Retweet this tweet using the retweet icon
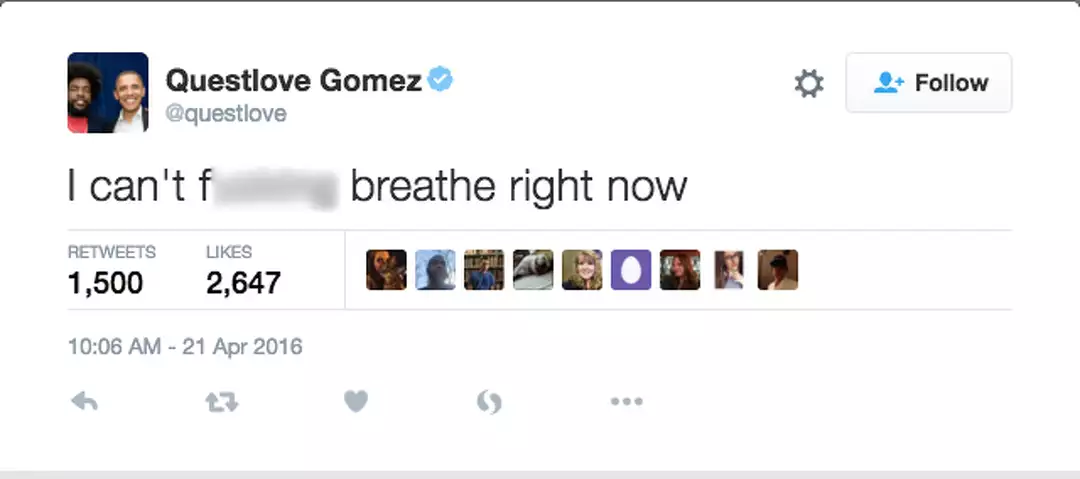The height and width of the screenshot is (479, 1080). pos(220,402)
